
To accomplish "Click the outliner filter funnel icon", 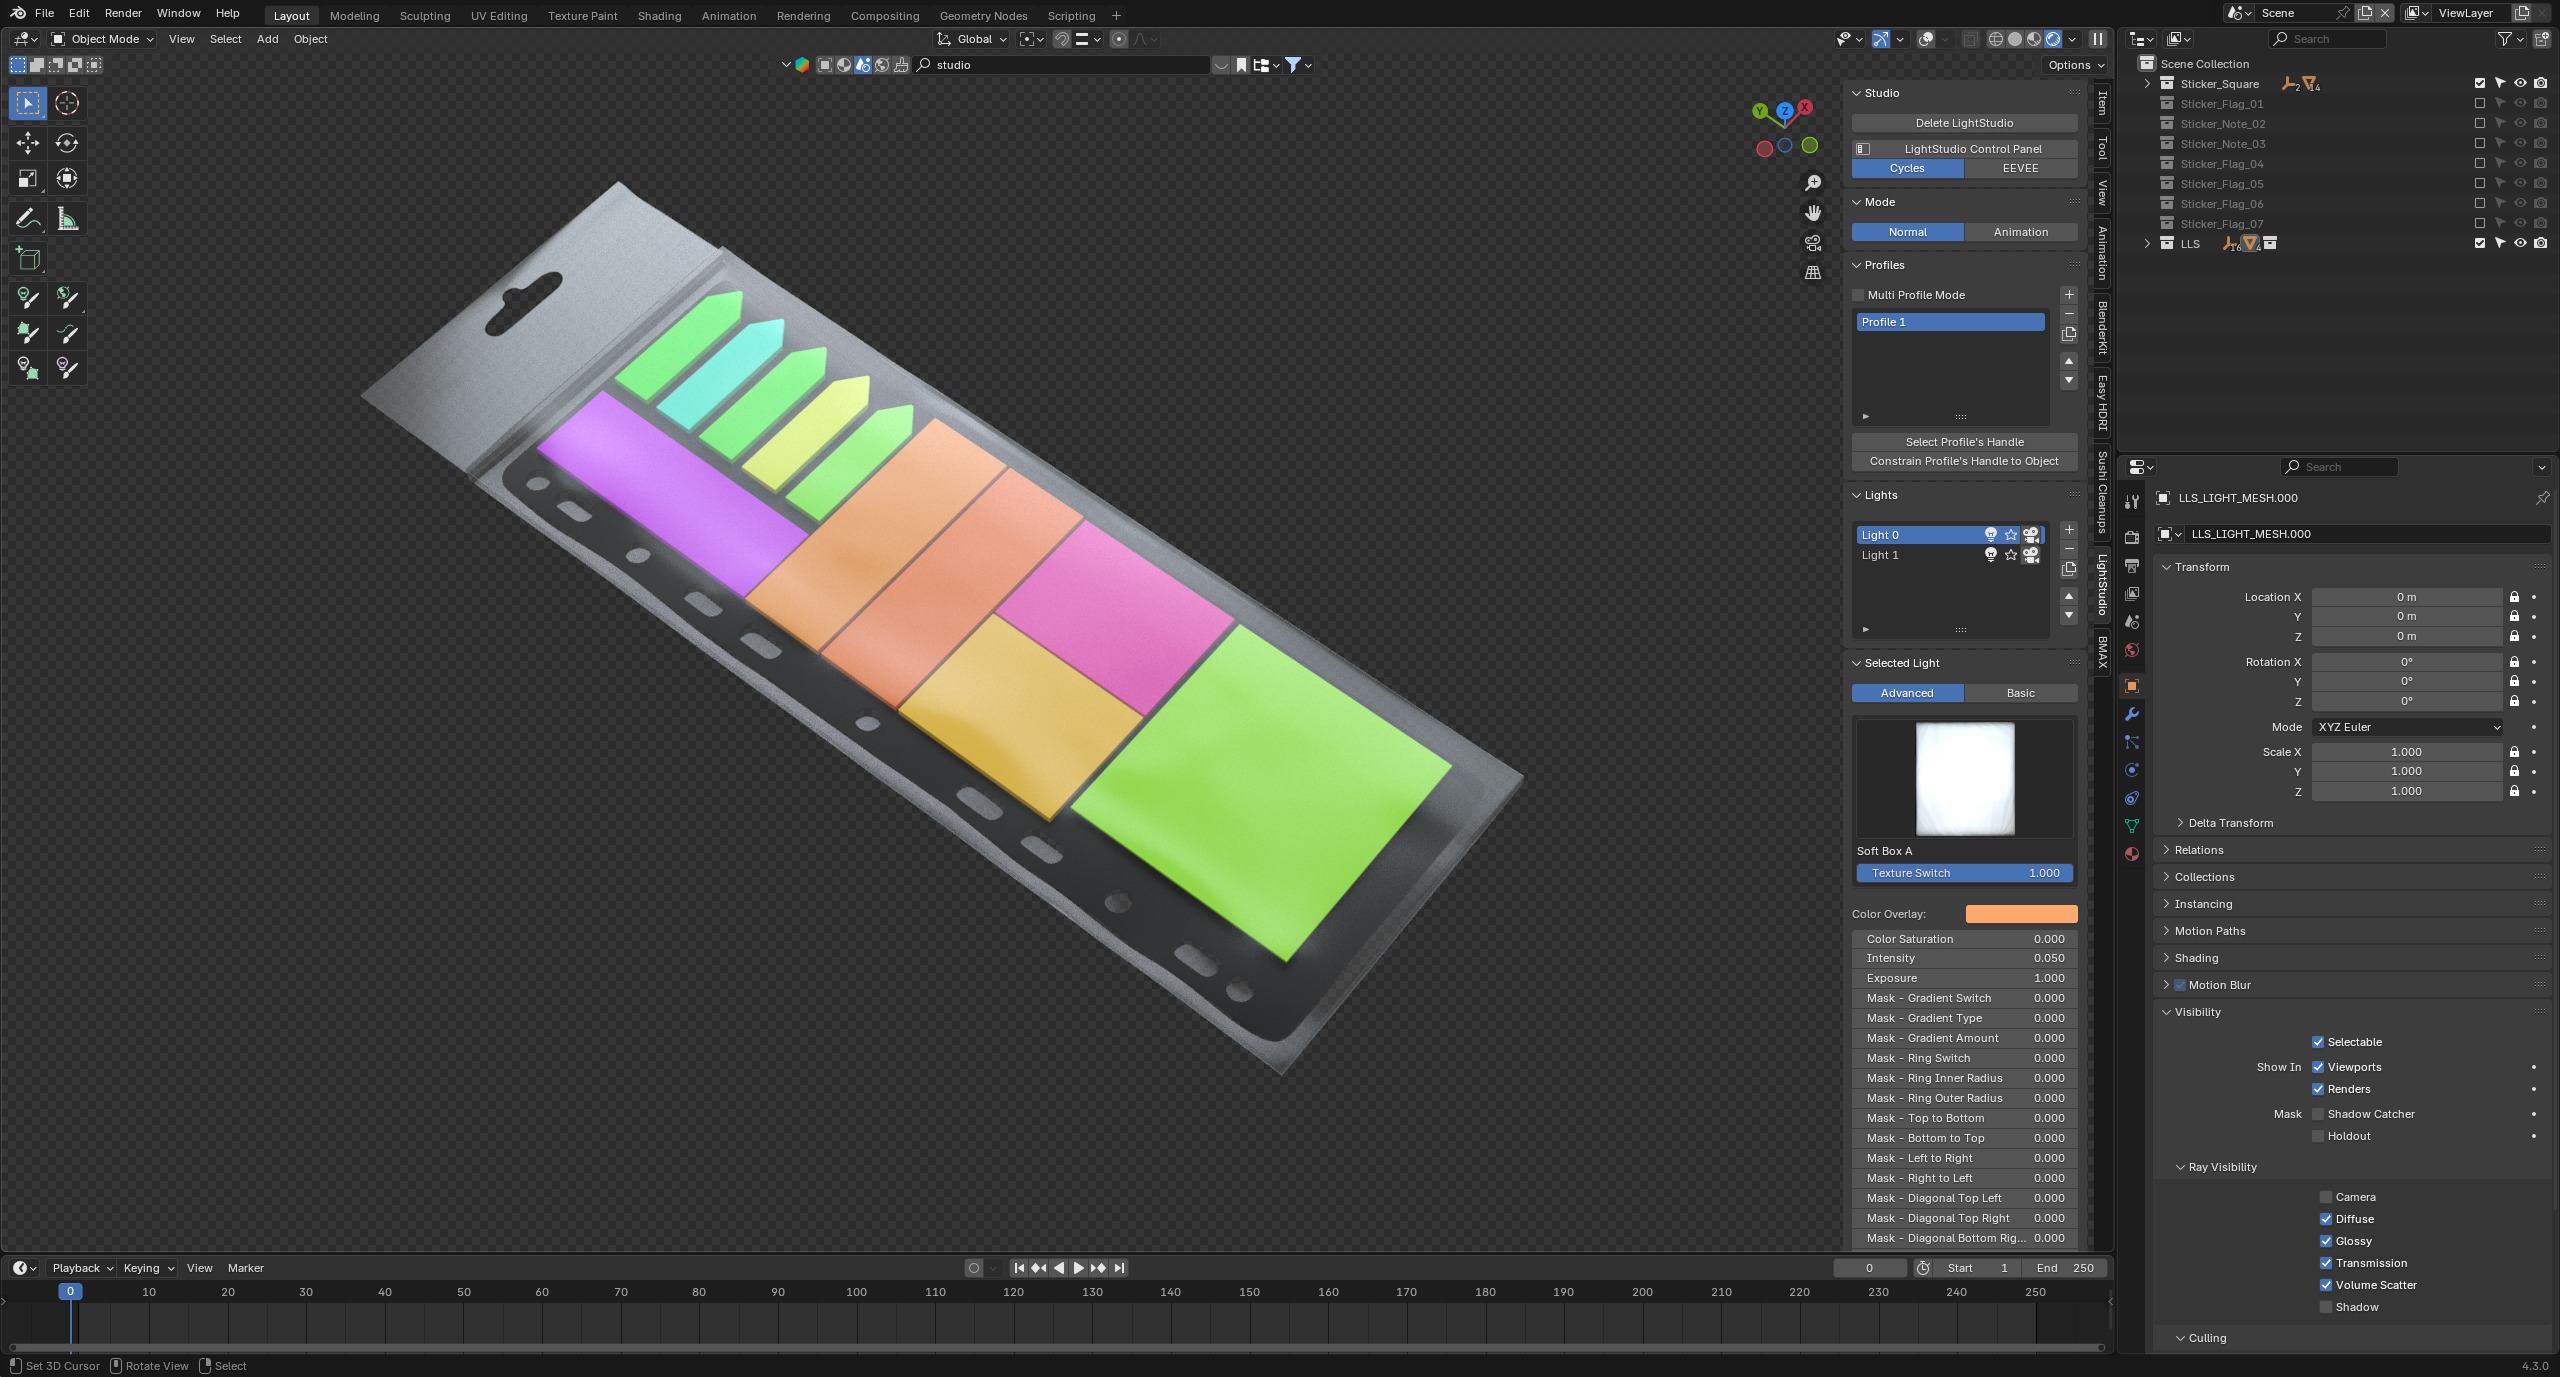I will [2505, 39].
